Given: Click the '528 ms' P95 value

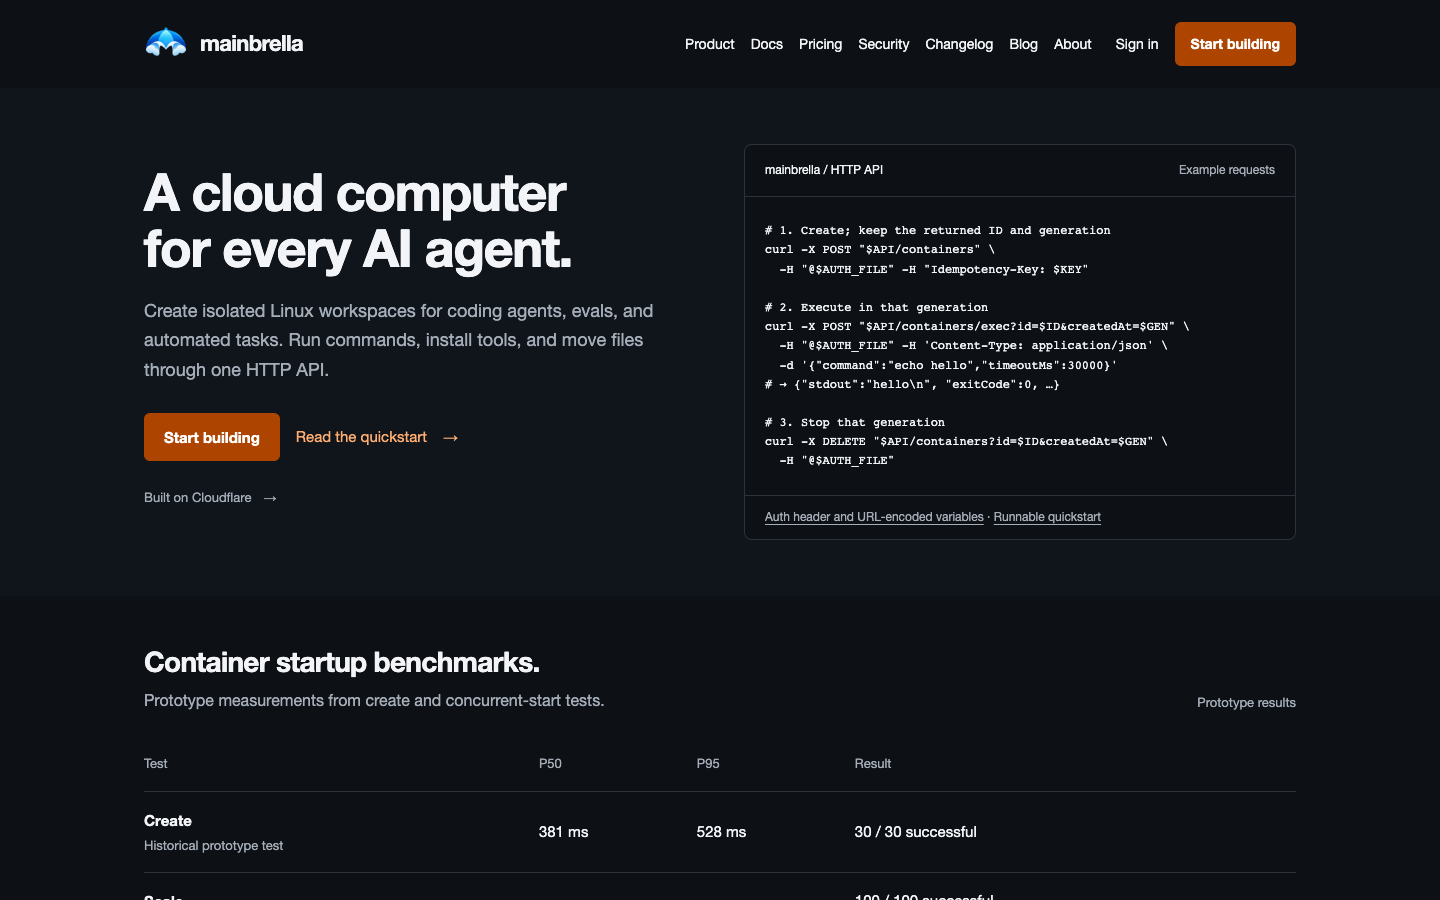Looking at the screenshot, I should coord(722,832).
